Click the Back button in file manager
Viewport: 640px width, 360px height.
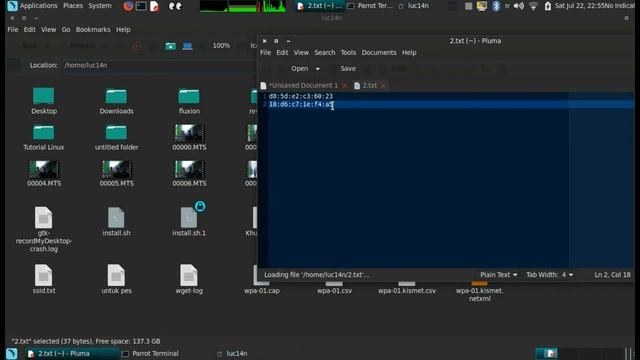pos(30,46)
